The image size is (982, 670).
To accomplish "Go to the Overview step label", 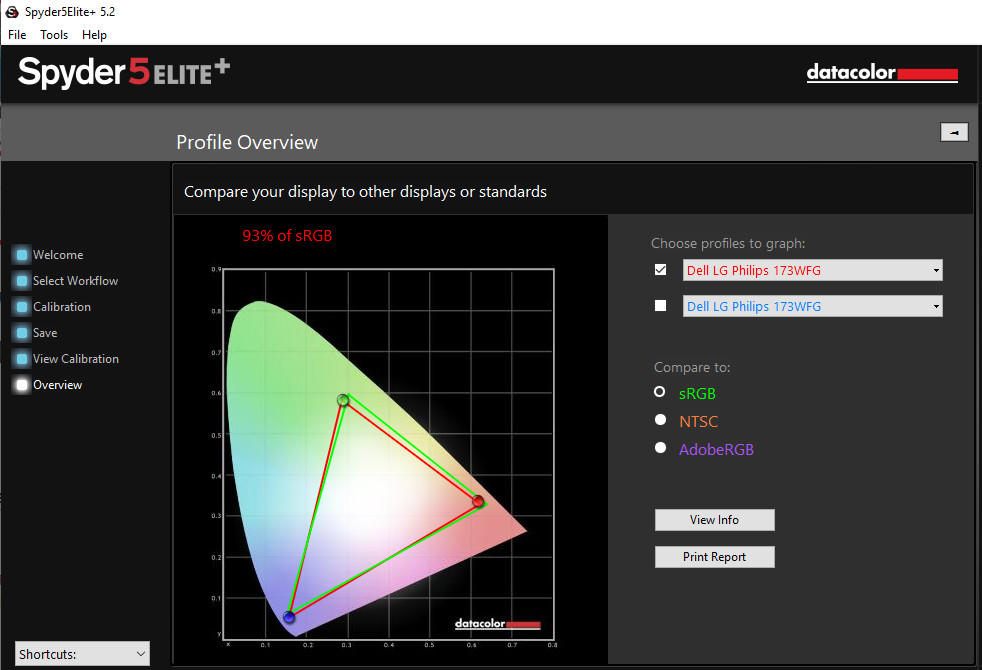I will pyautogui.click(x=57, y=384).
